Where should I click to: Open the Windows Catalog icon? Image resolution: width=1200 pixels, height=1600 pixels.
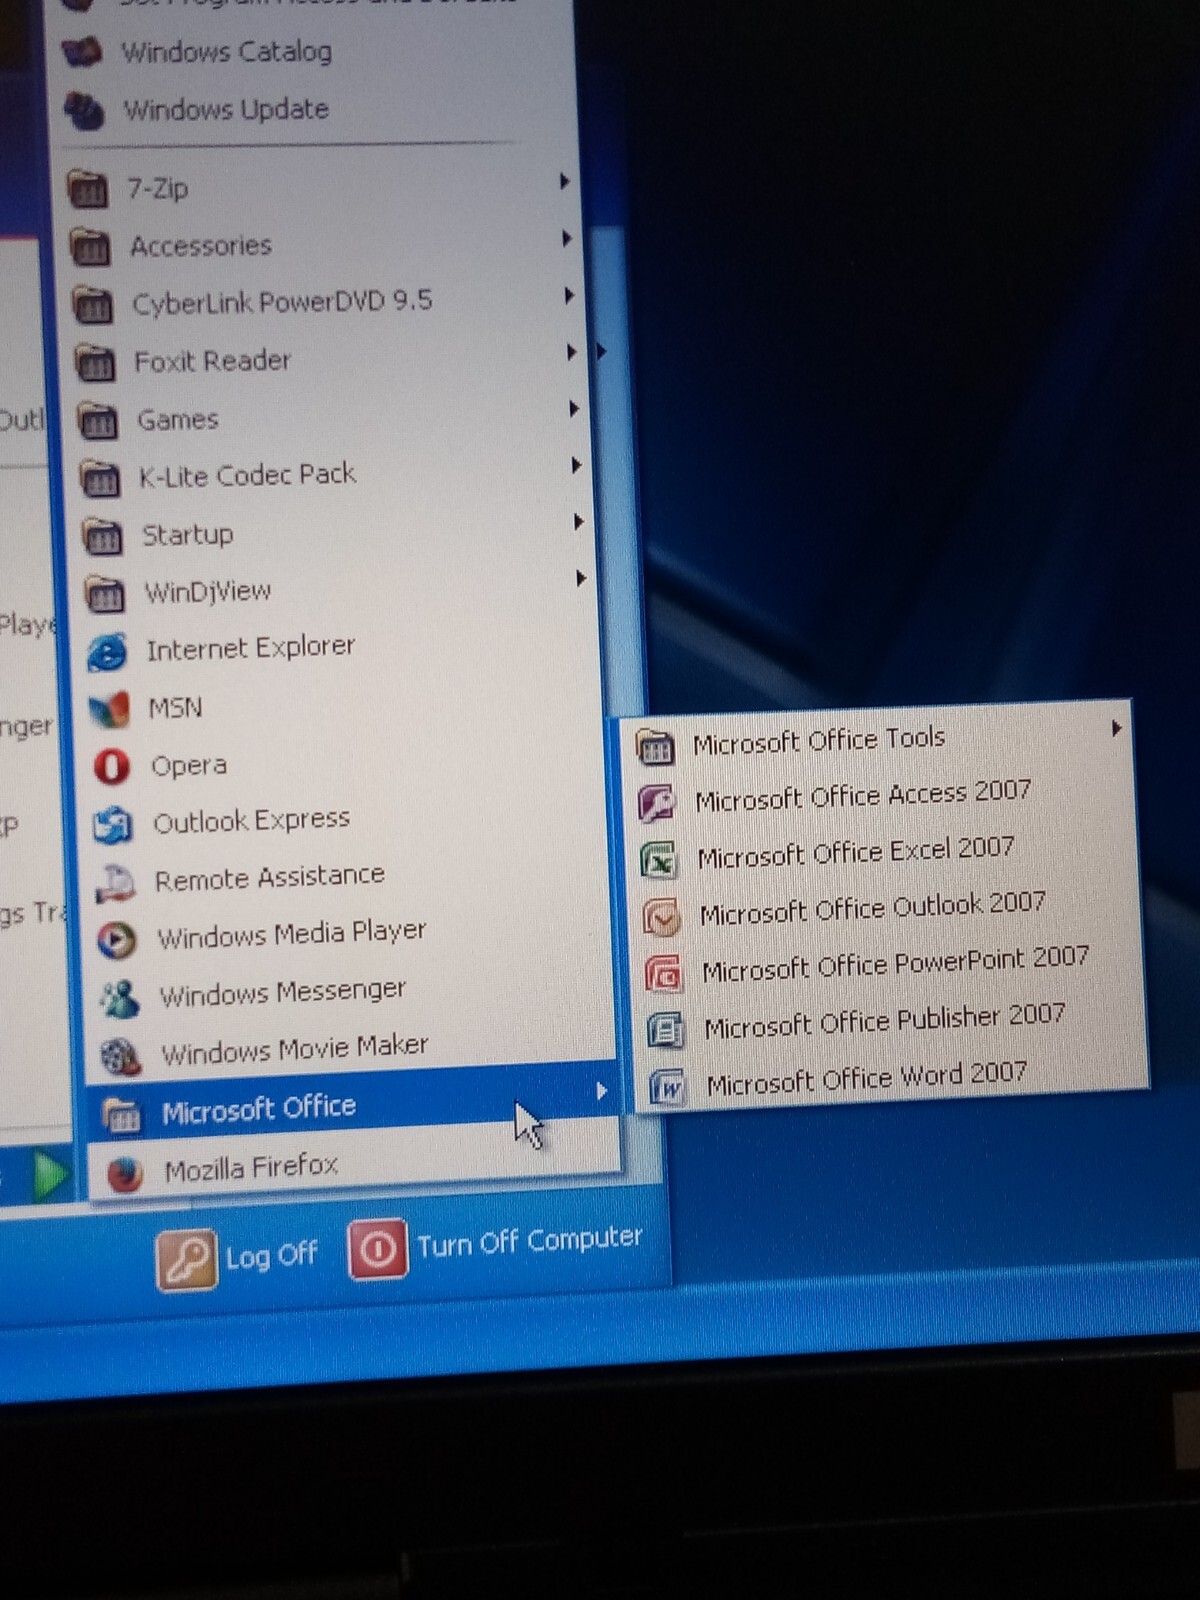click(x=83, y=52)
